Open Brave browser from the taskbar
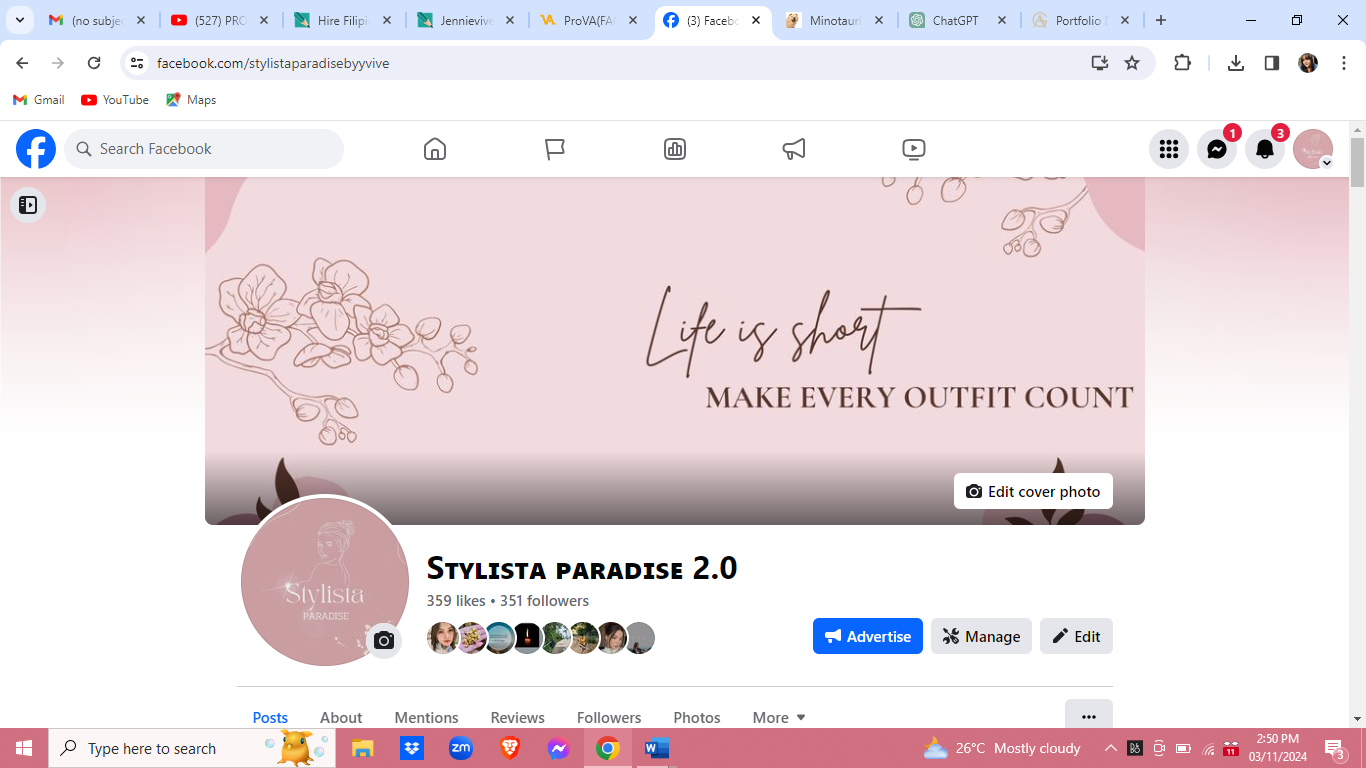The image size is (1366, 768). click(x=509, y=748)
